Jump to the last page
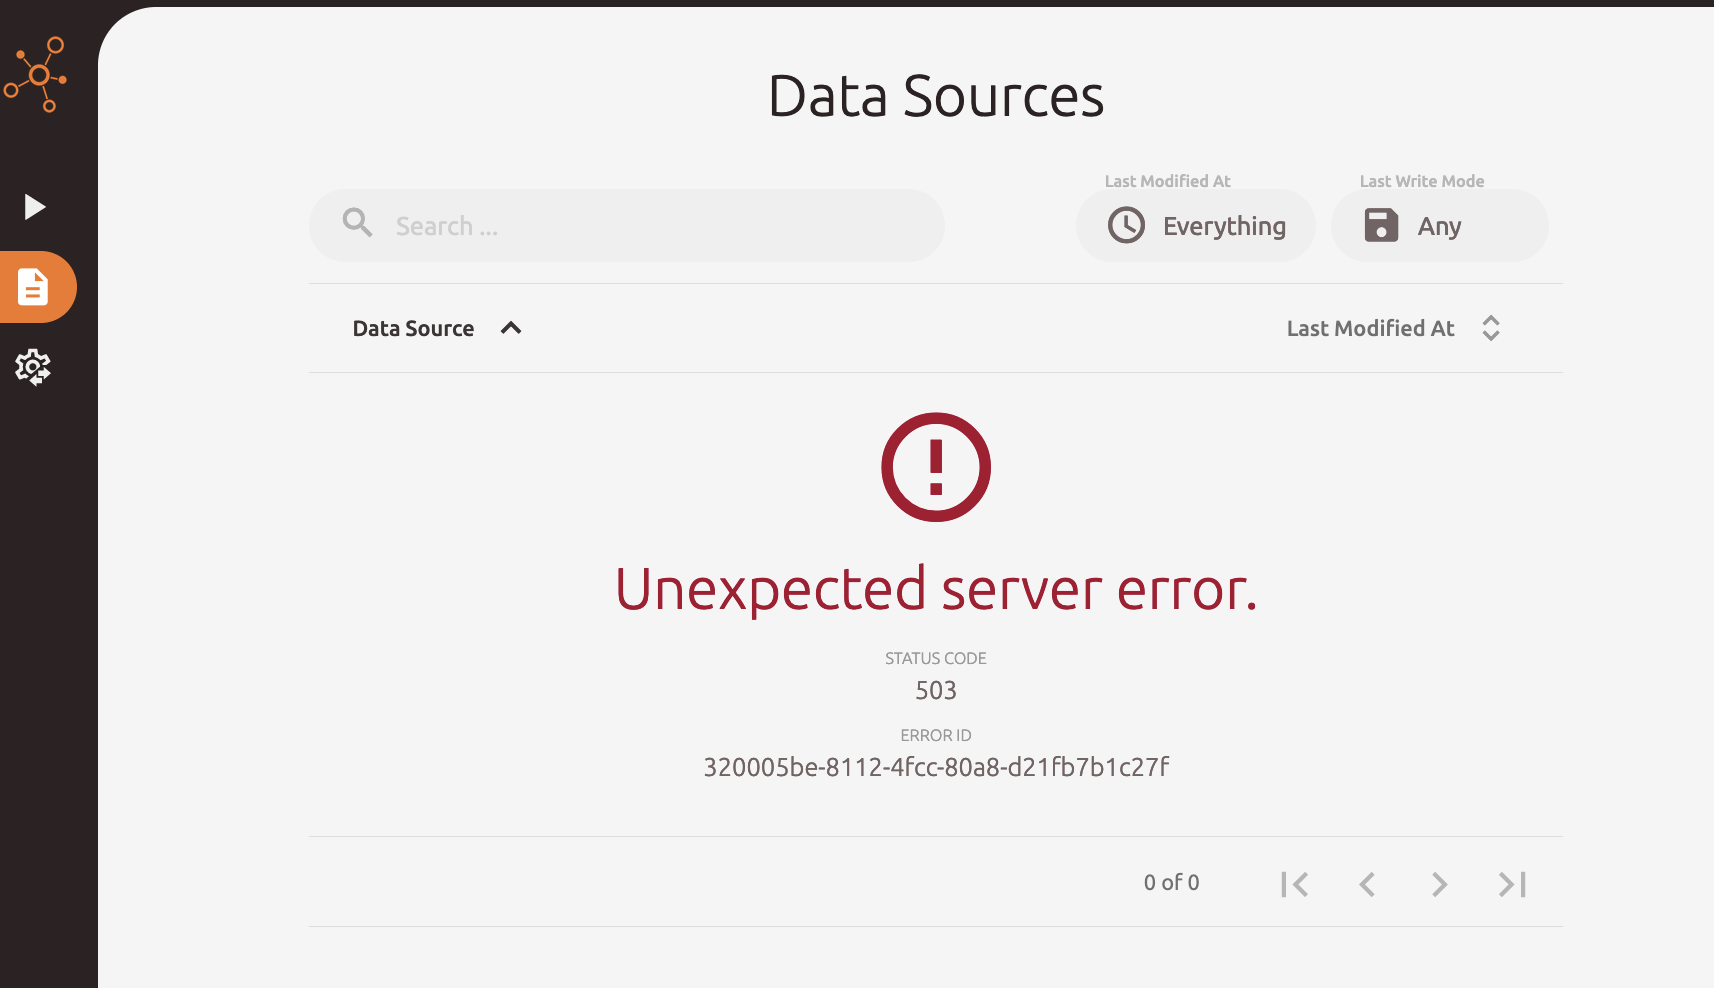 coord(1511,883)
